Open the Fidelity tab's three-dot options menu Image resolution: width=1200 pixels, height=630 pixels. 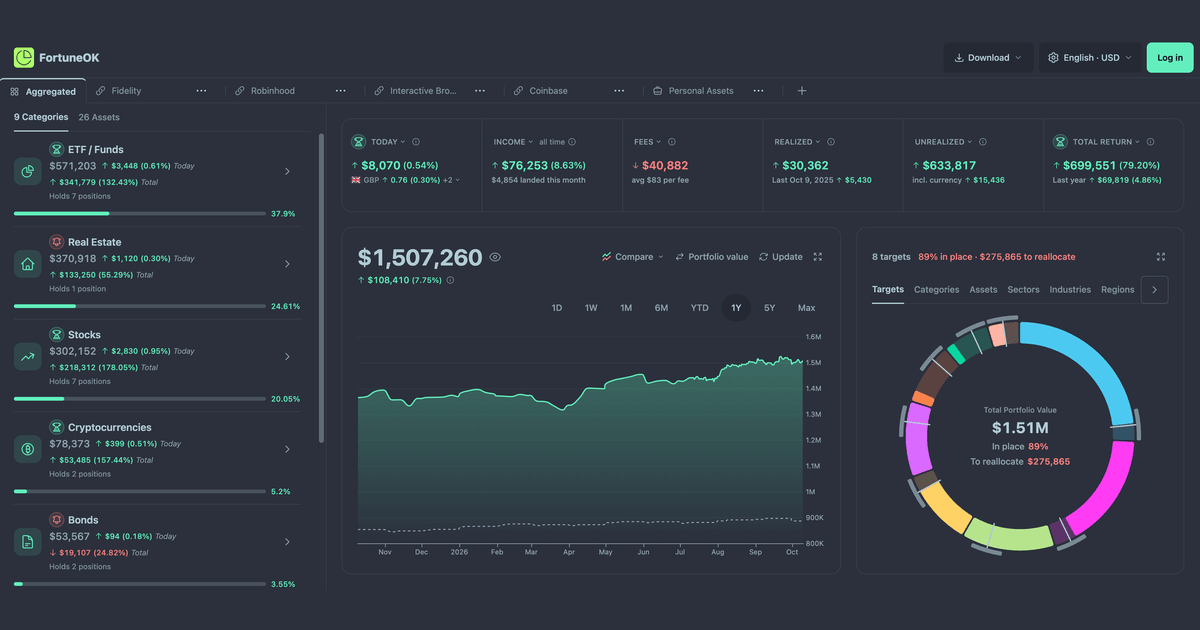point(201,91)
